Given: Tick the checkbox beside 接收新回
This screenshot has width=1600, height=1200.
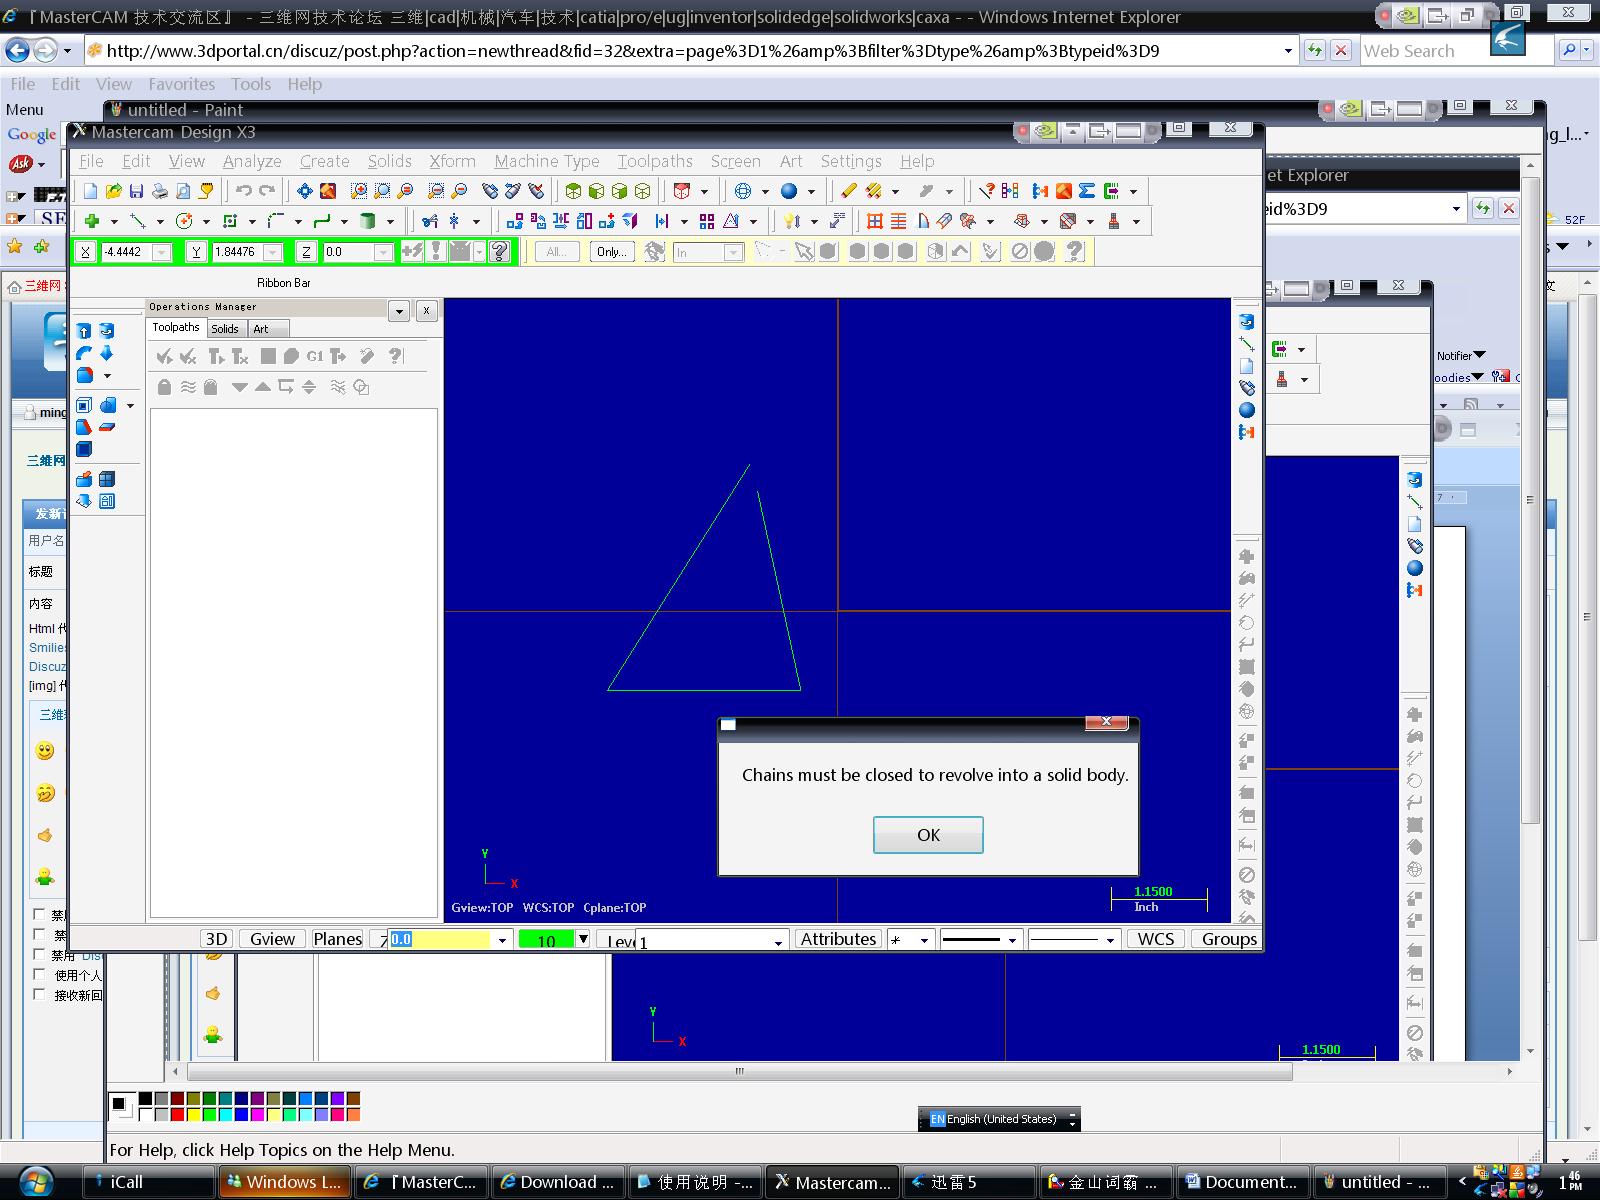Looking at the screenshot, I should click(x=40, y=994).
